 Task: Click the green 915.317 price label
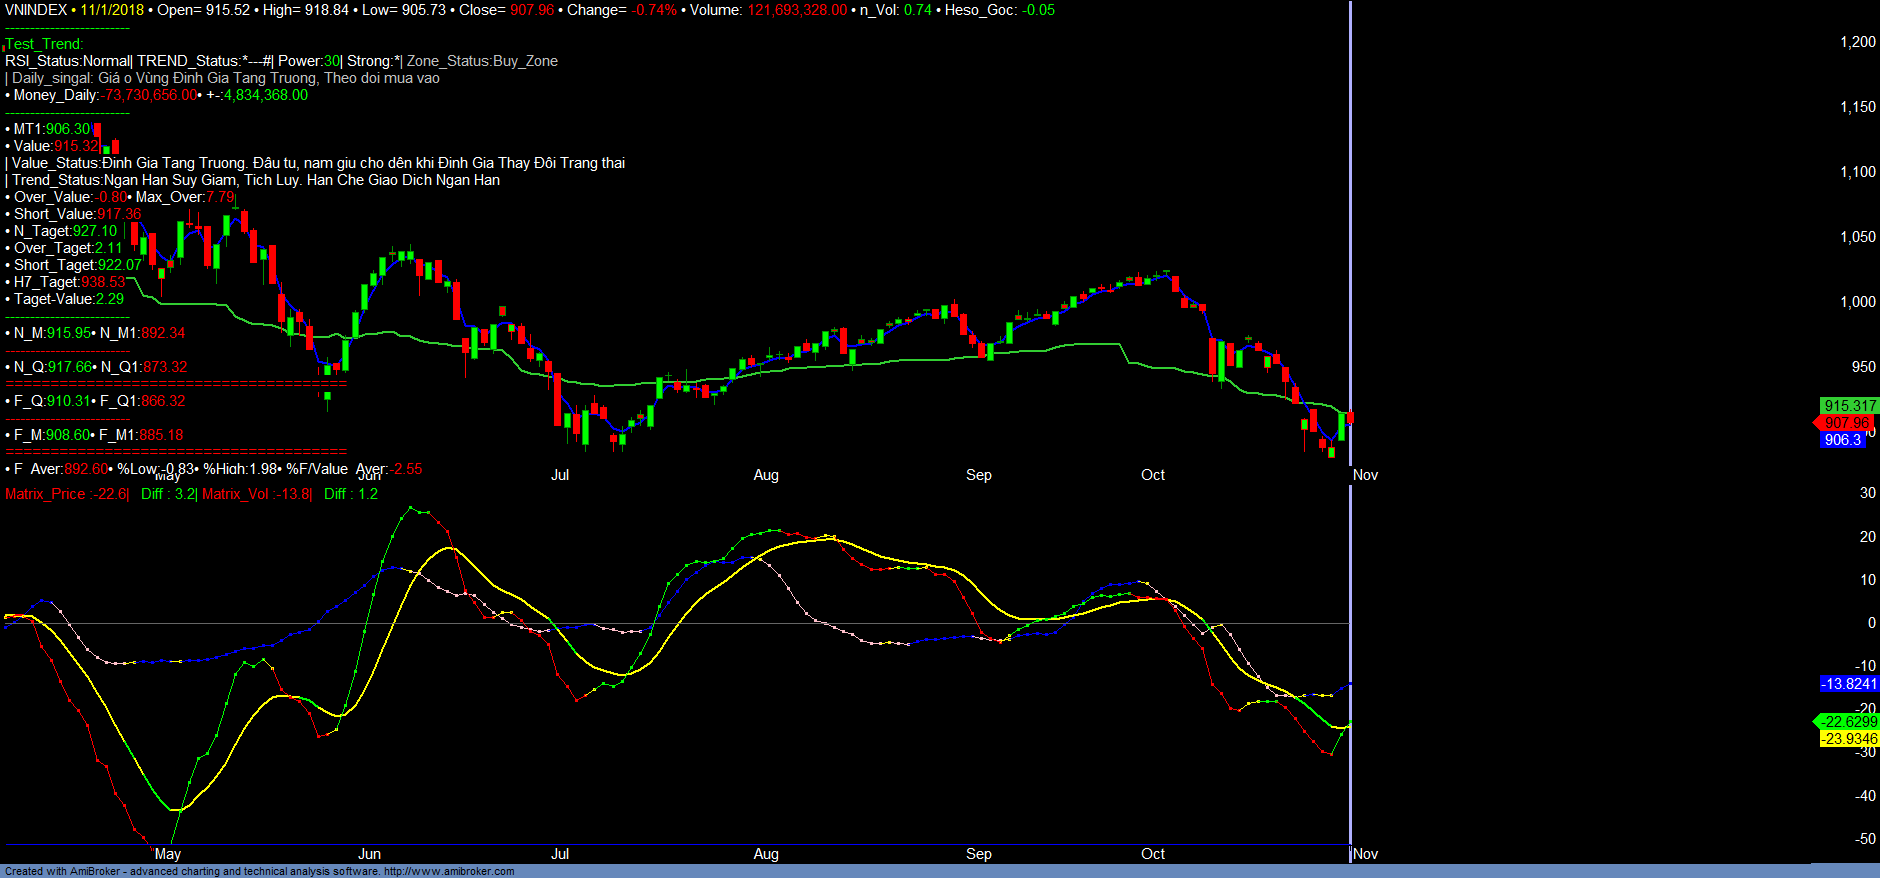point(1849,406)
